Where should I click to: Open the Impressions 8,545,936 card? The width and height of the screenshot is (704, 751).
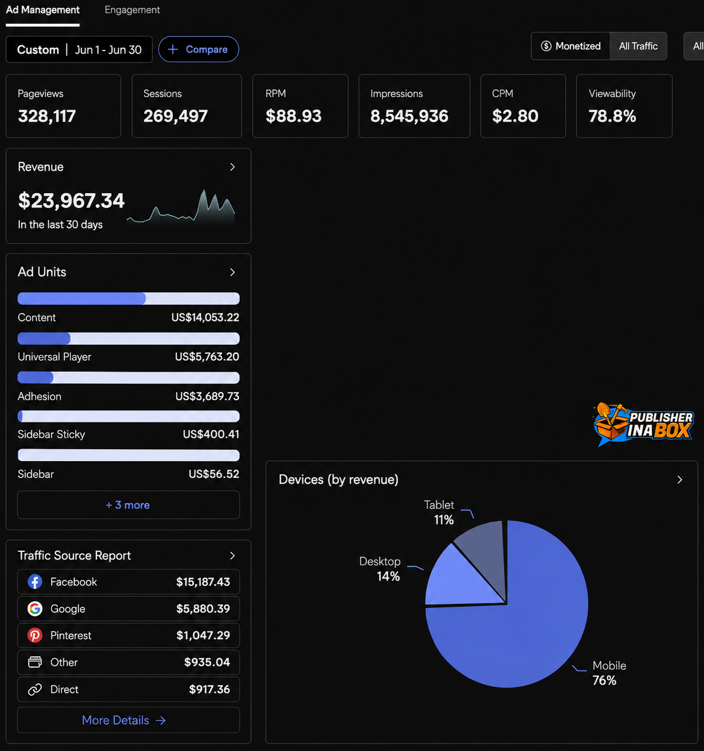click(414, 106)
